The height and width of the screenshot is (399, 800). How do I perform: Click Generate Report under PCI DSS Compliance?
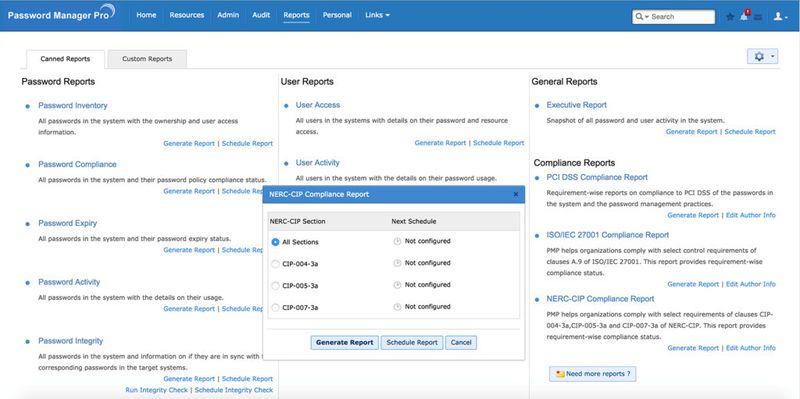click(x=693, y=215)
